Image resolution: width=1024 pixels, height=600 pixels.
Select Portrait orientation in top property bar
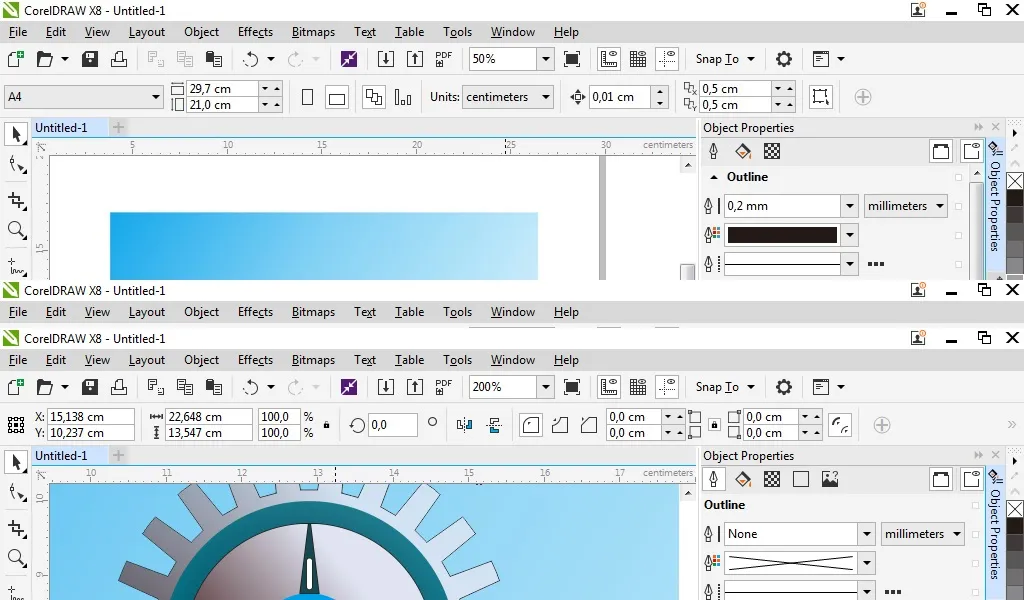tap(308, 97)
